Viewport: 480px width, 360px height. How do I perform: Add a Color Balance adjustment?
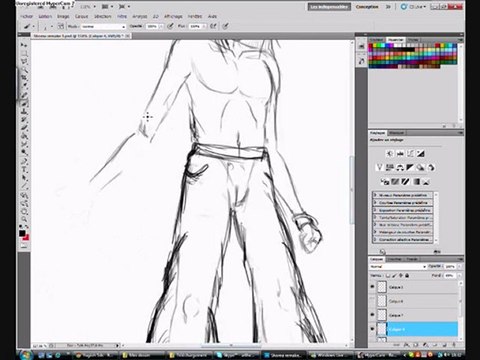coord(400,168)
